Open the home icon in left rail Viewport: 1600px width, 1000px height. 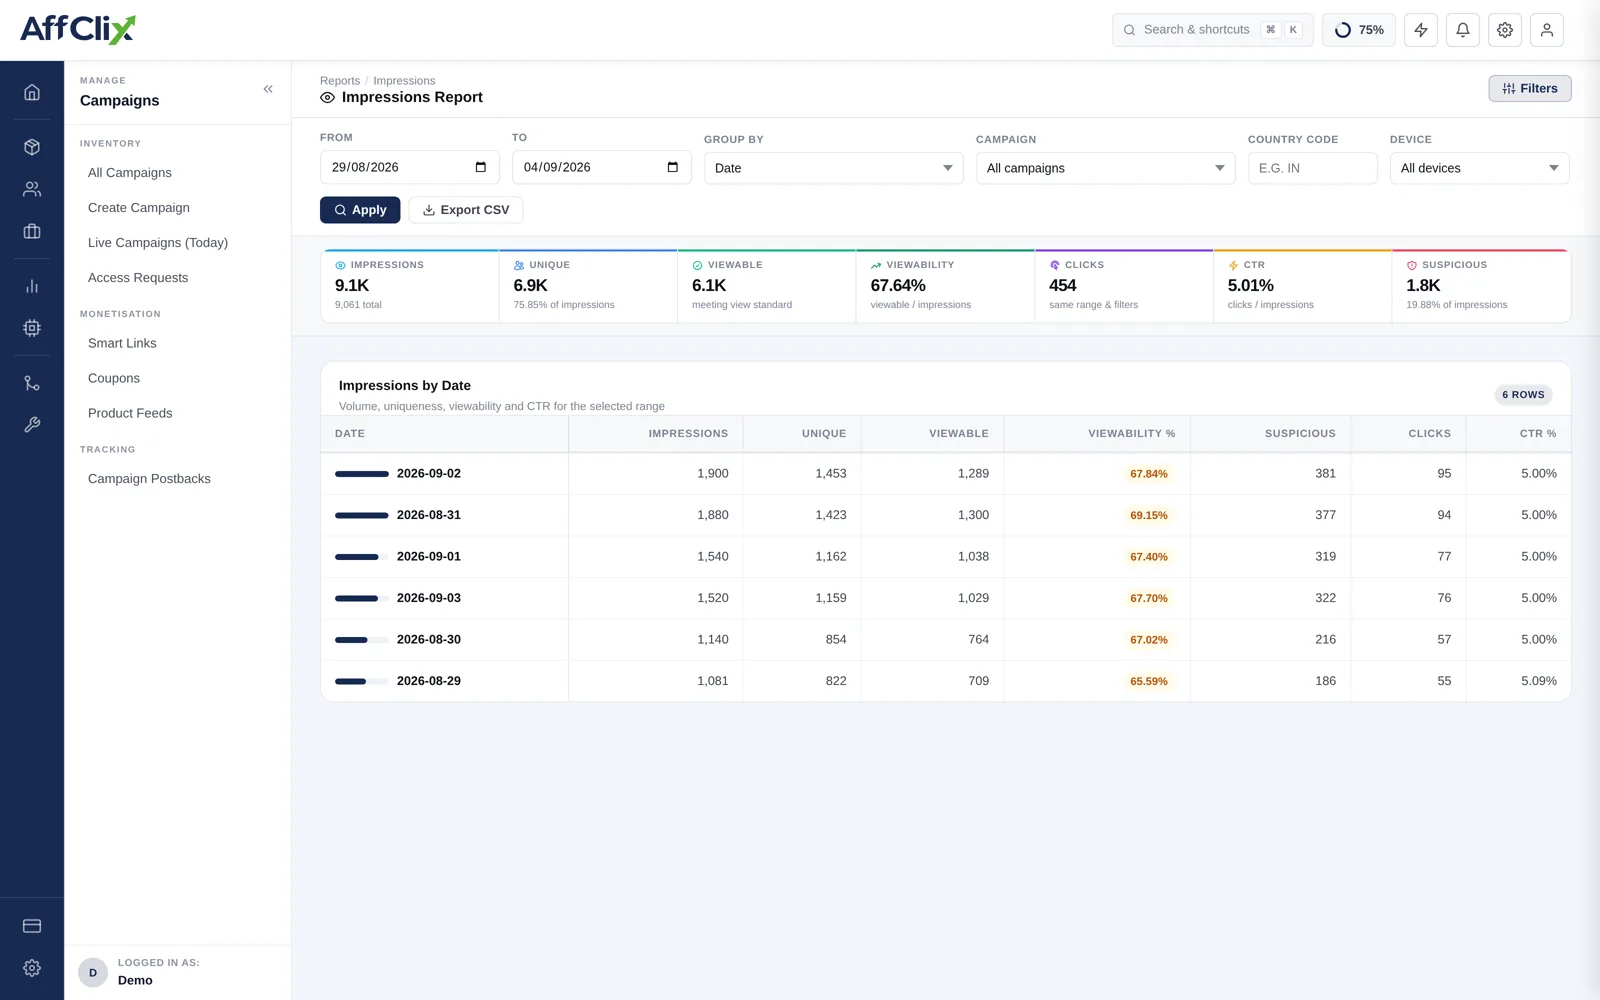(x=32, y=92)
